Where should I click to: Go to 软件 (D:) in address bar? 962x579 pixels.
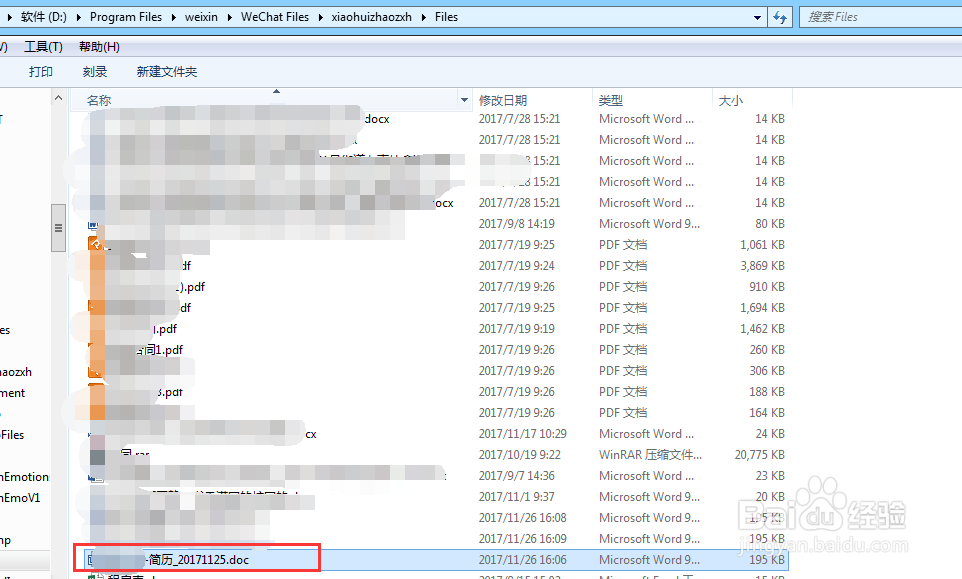pos(43,17)
